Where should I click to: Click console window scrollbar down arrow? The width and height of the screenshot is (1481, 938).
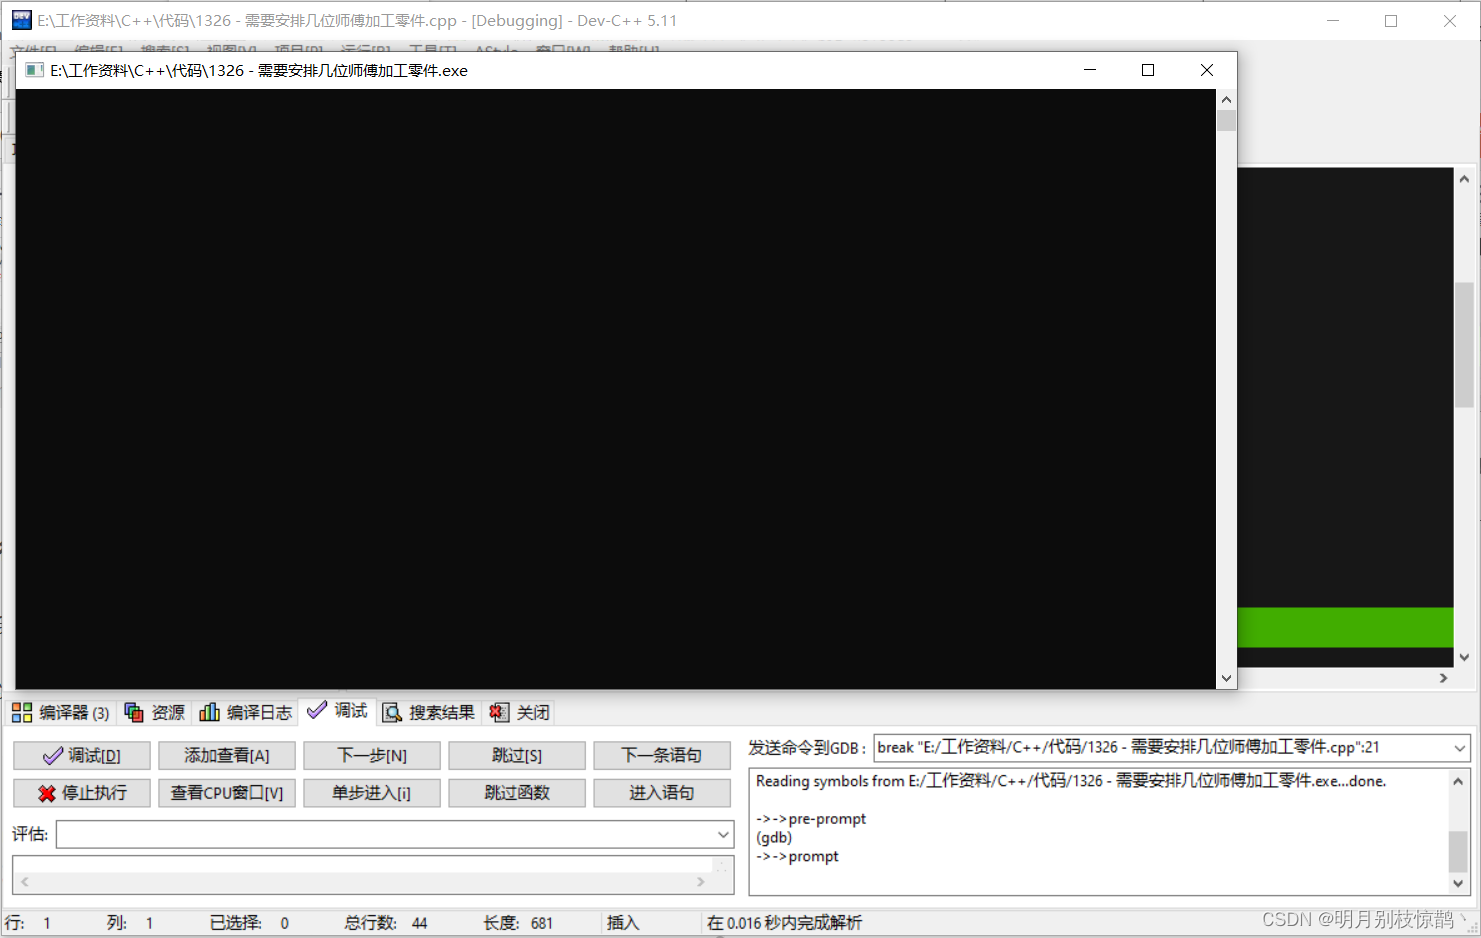[1227, 679]
